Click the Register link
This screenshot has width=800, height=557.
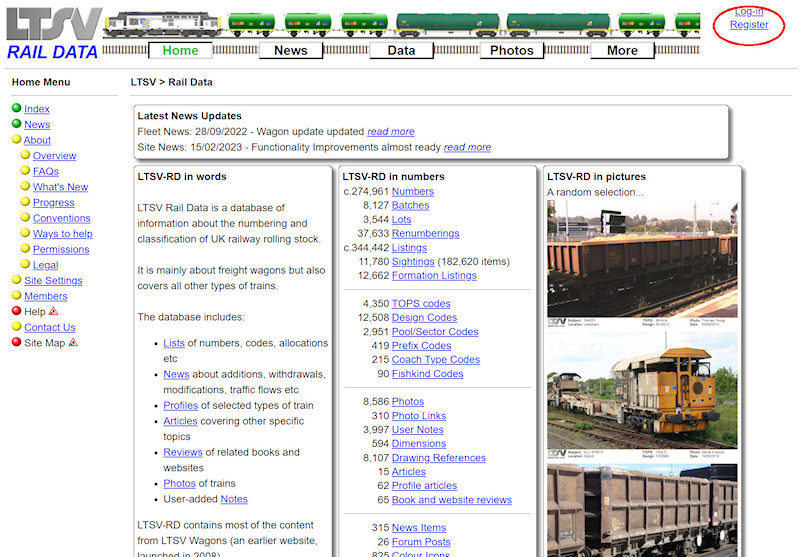(749, 25)
